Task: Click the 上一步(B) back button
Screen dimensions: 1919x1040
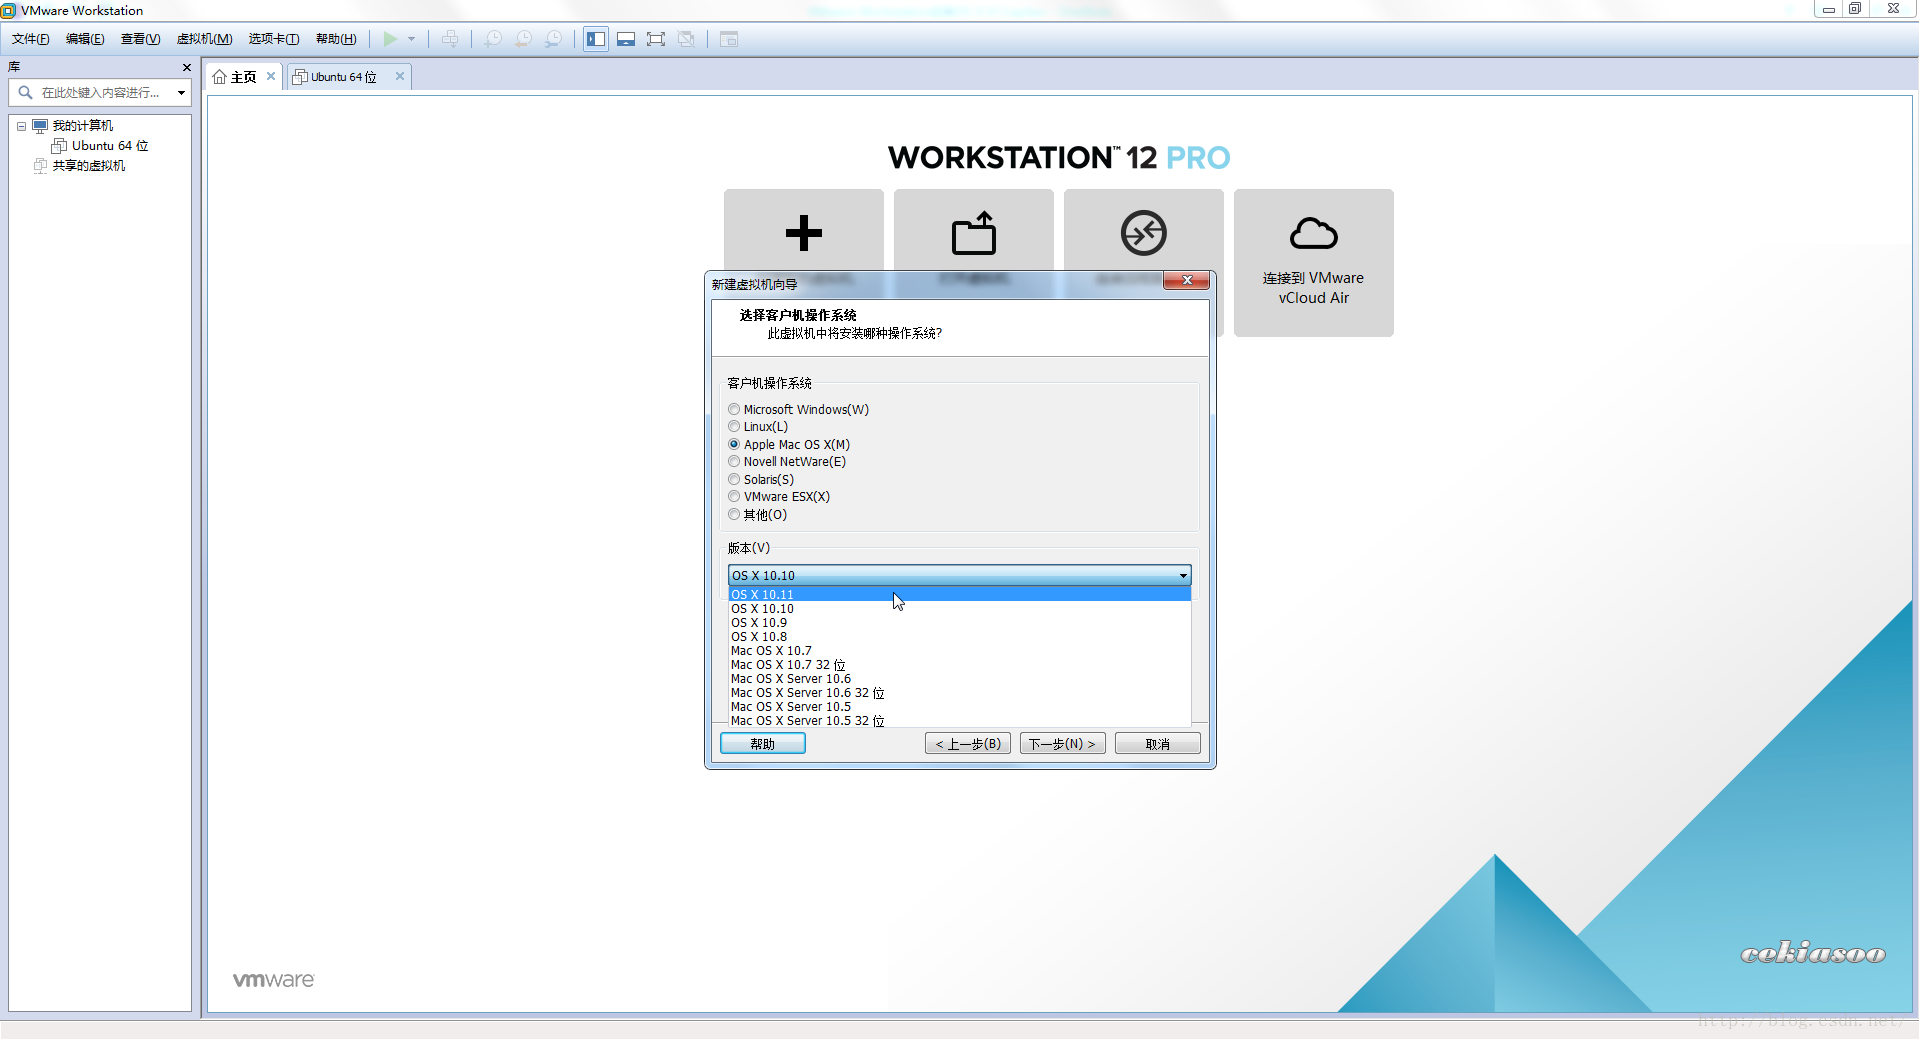Action: [x=968, y=744]
